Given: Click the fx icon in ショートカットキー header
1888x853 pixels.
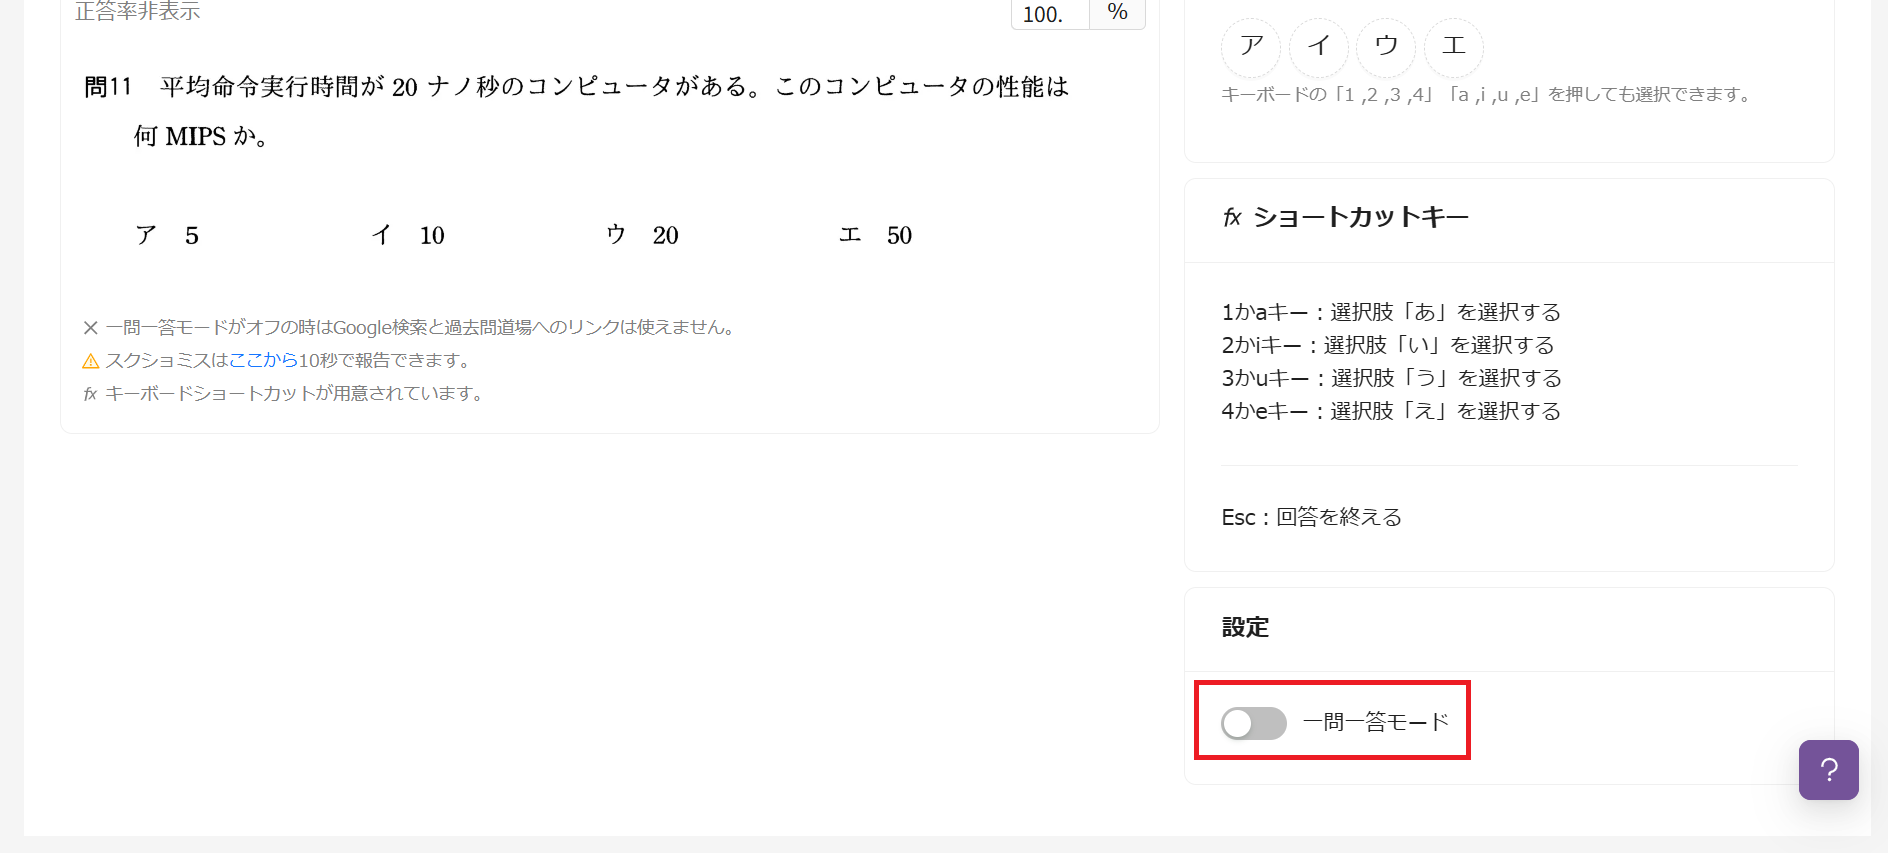Looking at the screenshot, I should [1232, 217].
